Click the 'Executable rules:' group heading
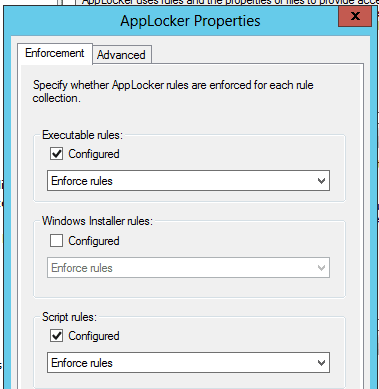The width and height of the screenshot is (379, 389). point(82,135)
